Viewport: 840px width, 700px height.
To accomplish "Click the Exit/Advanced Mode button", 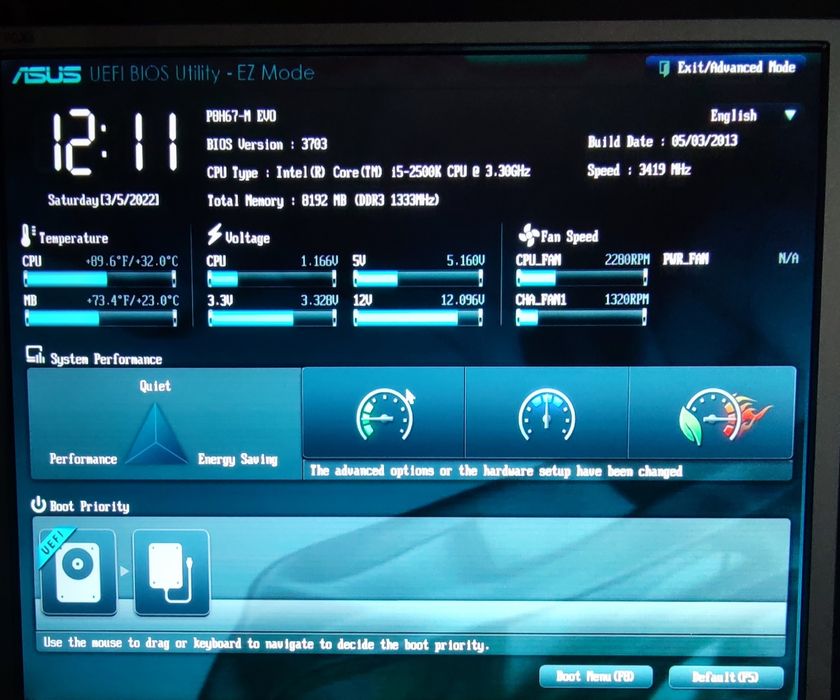I will tap(727, 68).
